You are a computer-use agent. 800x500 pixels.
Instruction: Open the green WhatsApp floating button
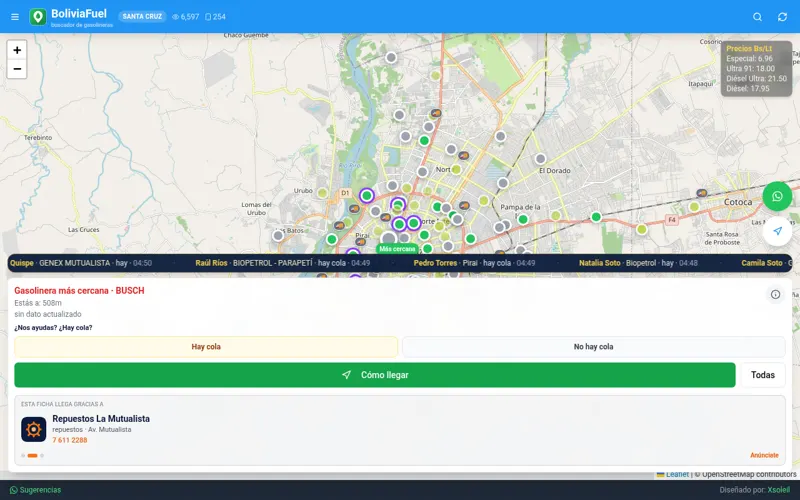pyautogui.click(x=777, y=196)
